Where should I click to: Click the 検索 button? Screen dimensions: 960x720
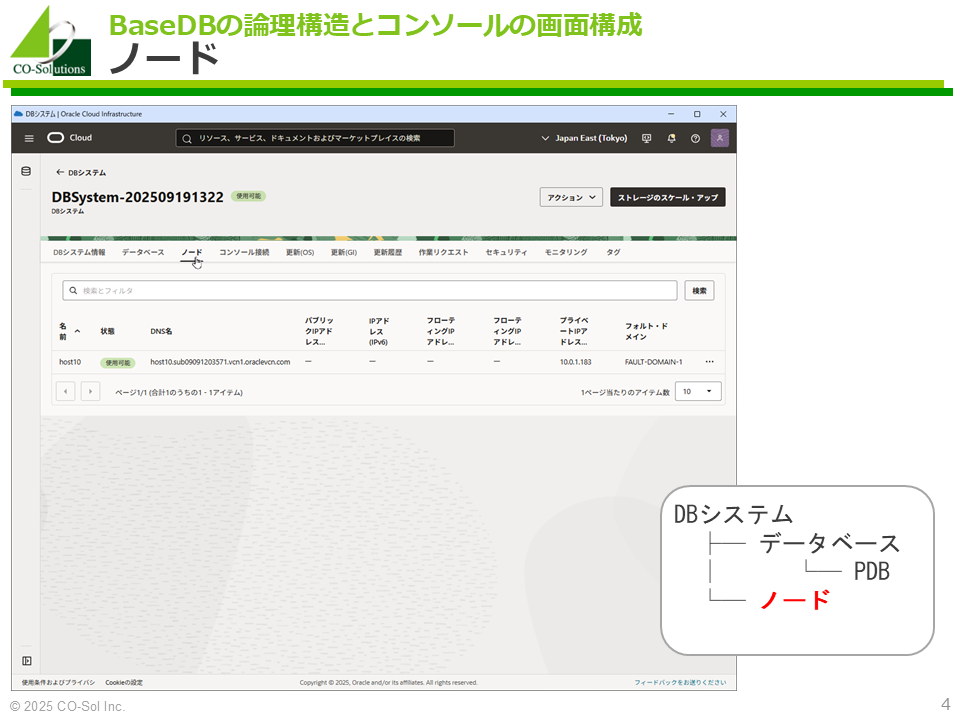click(699, 291)
